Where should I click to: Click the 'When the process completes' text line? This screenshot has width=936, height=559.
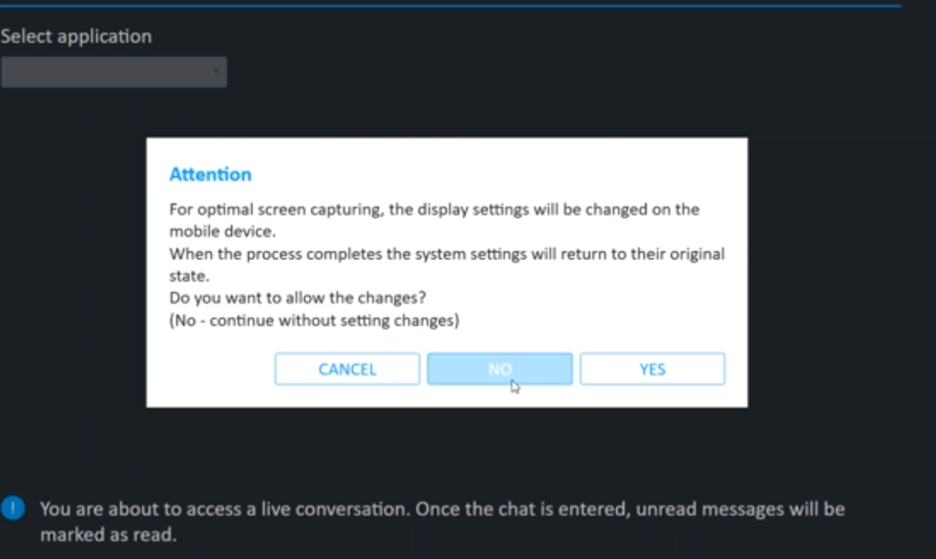tap(447, 254)
